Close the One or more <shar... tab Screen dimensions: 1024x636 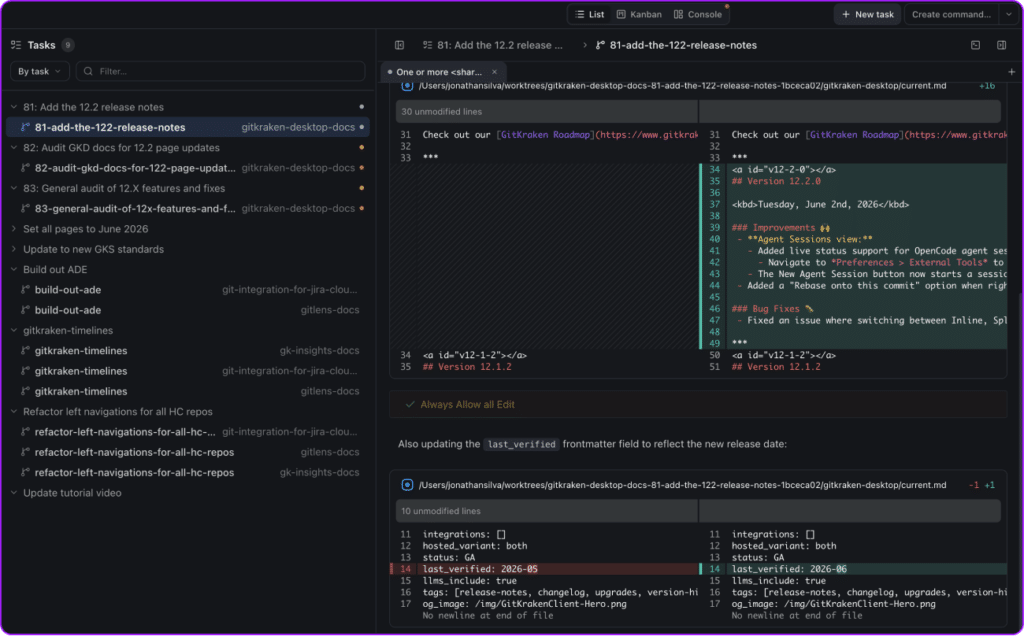click(494, 72)
